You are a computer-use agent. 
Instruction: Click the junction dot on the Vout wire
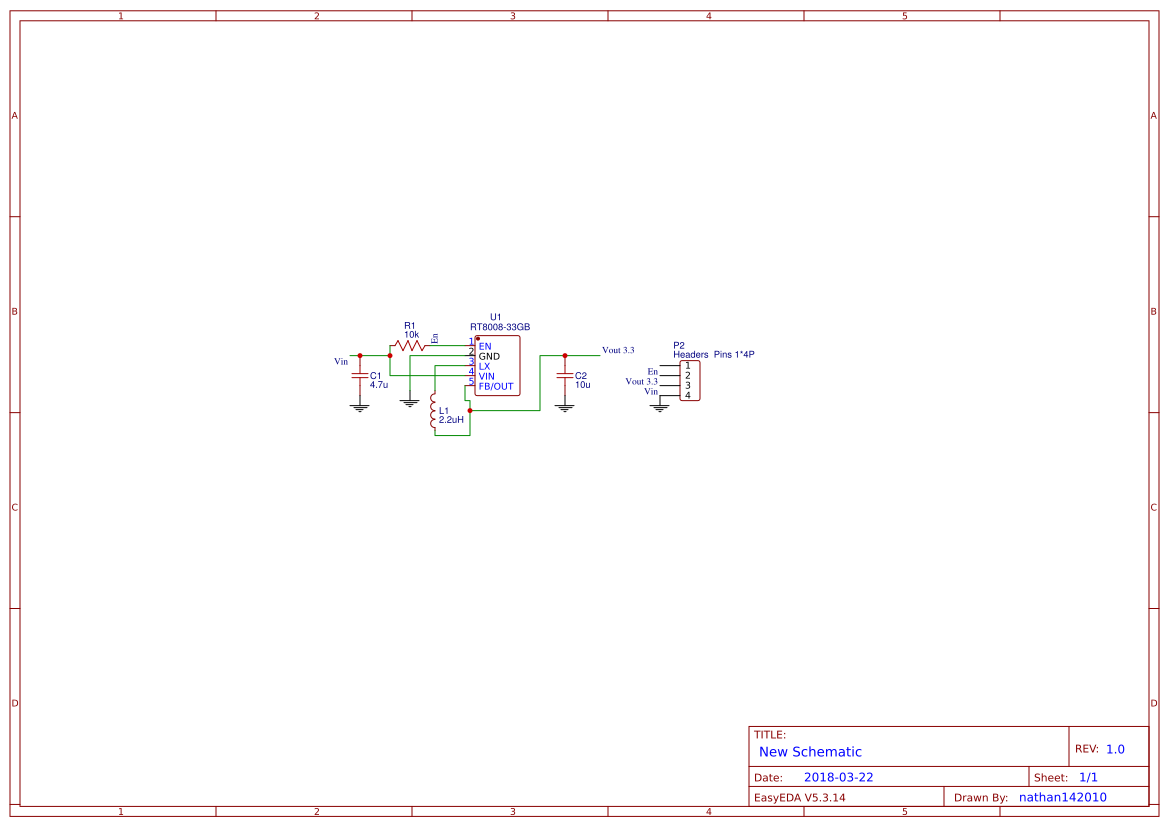pos(565,354)
